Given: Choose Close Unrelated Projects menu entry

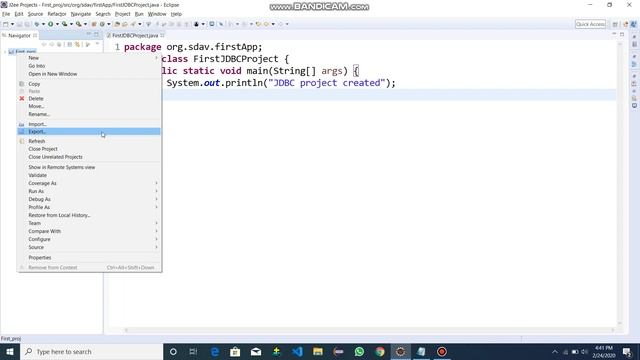Looking at the screenshot, I should coord(89,157).
